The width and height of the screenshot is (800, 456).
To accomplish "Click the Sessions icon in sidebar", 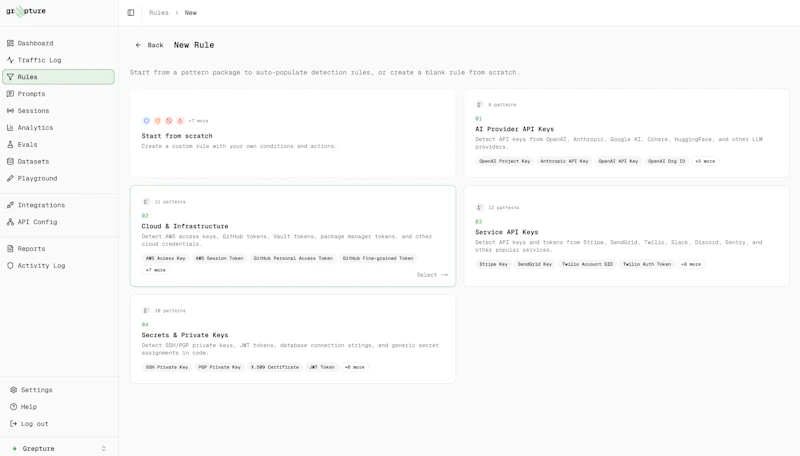I will coord(10,111).
